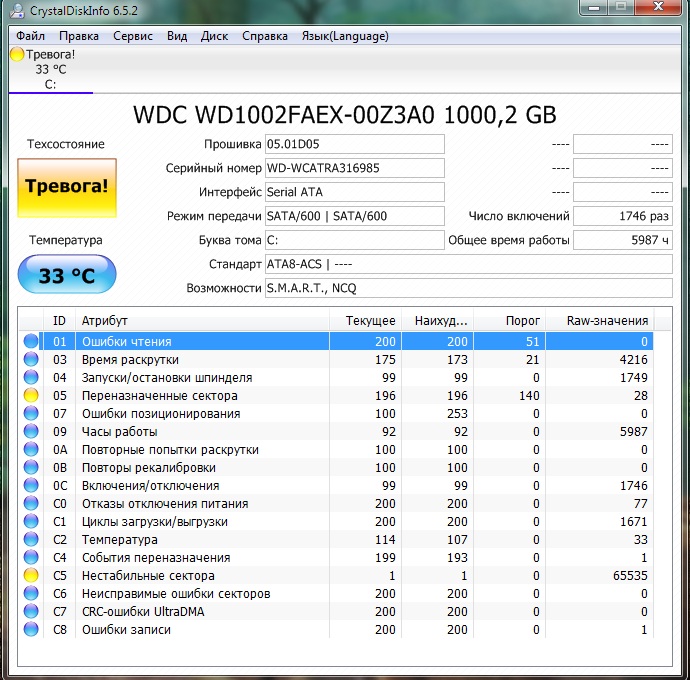This screenshot has height=680, width=690.
Task: Select the Переназначенные сектора attribute text
Action: [160, 396]
